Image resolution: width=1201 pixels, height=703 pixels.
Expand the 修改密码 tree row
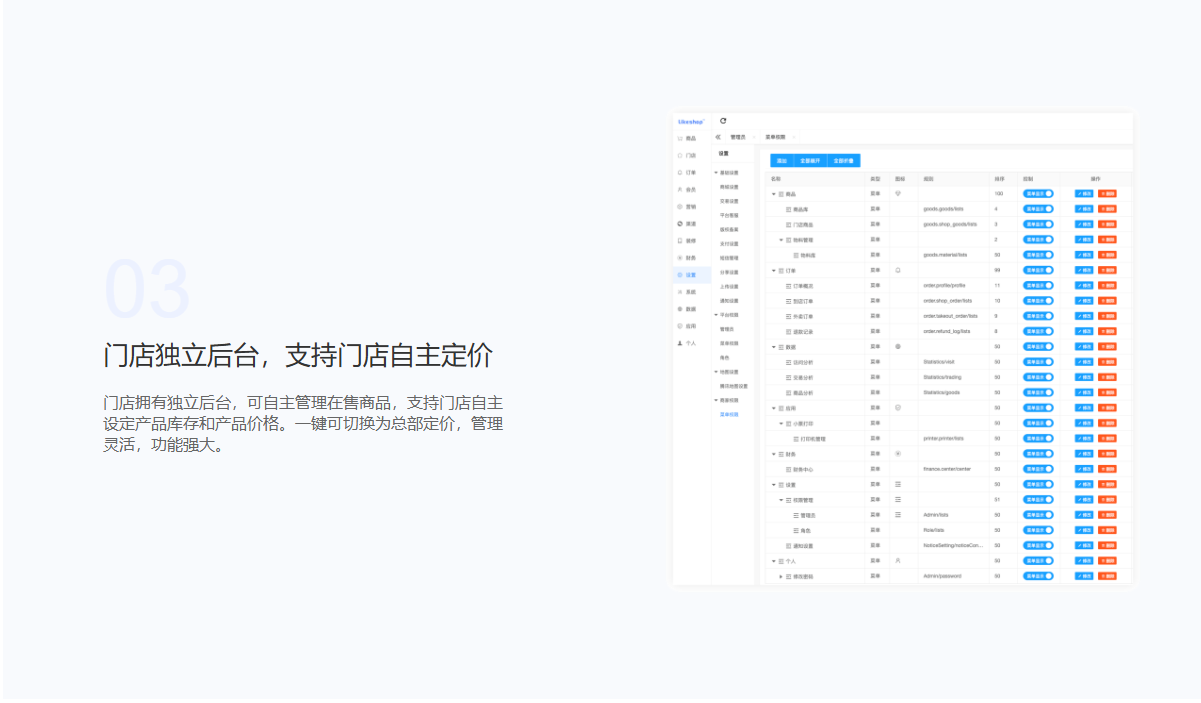click(x=781, y=576)
